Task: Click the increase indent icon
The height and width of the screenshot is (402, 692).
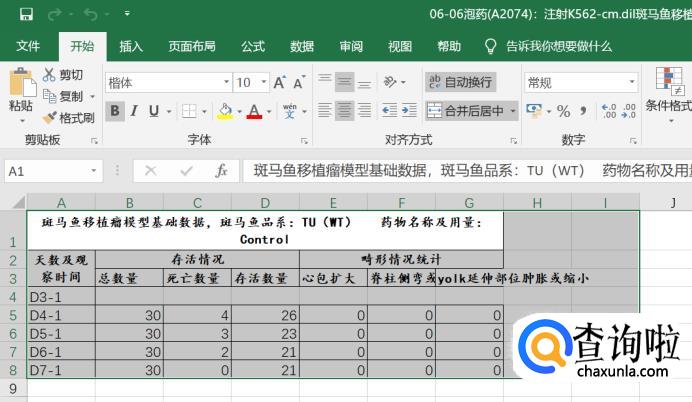Action: point(409,110)
